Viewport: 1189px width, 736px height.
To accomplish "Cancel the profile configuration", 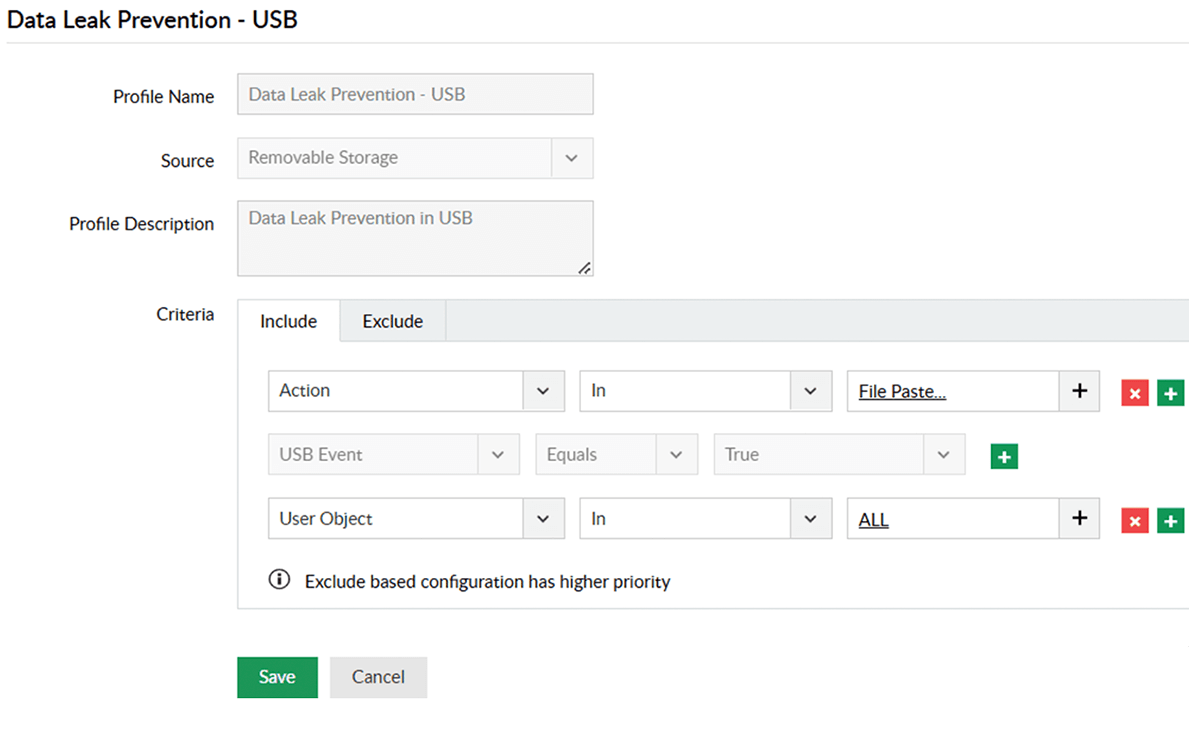I will [378, 677].
